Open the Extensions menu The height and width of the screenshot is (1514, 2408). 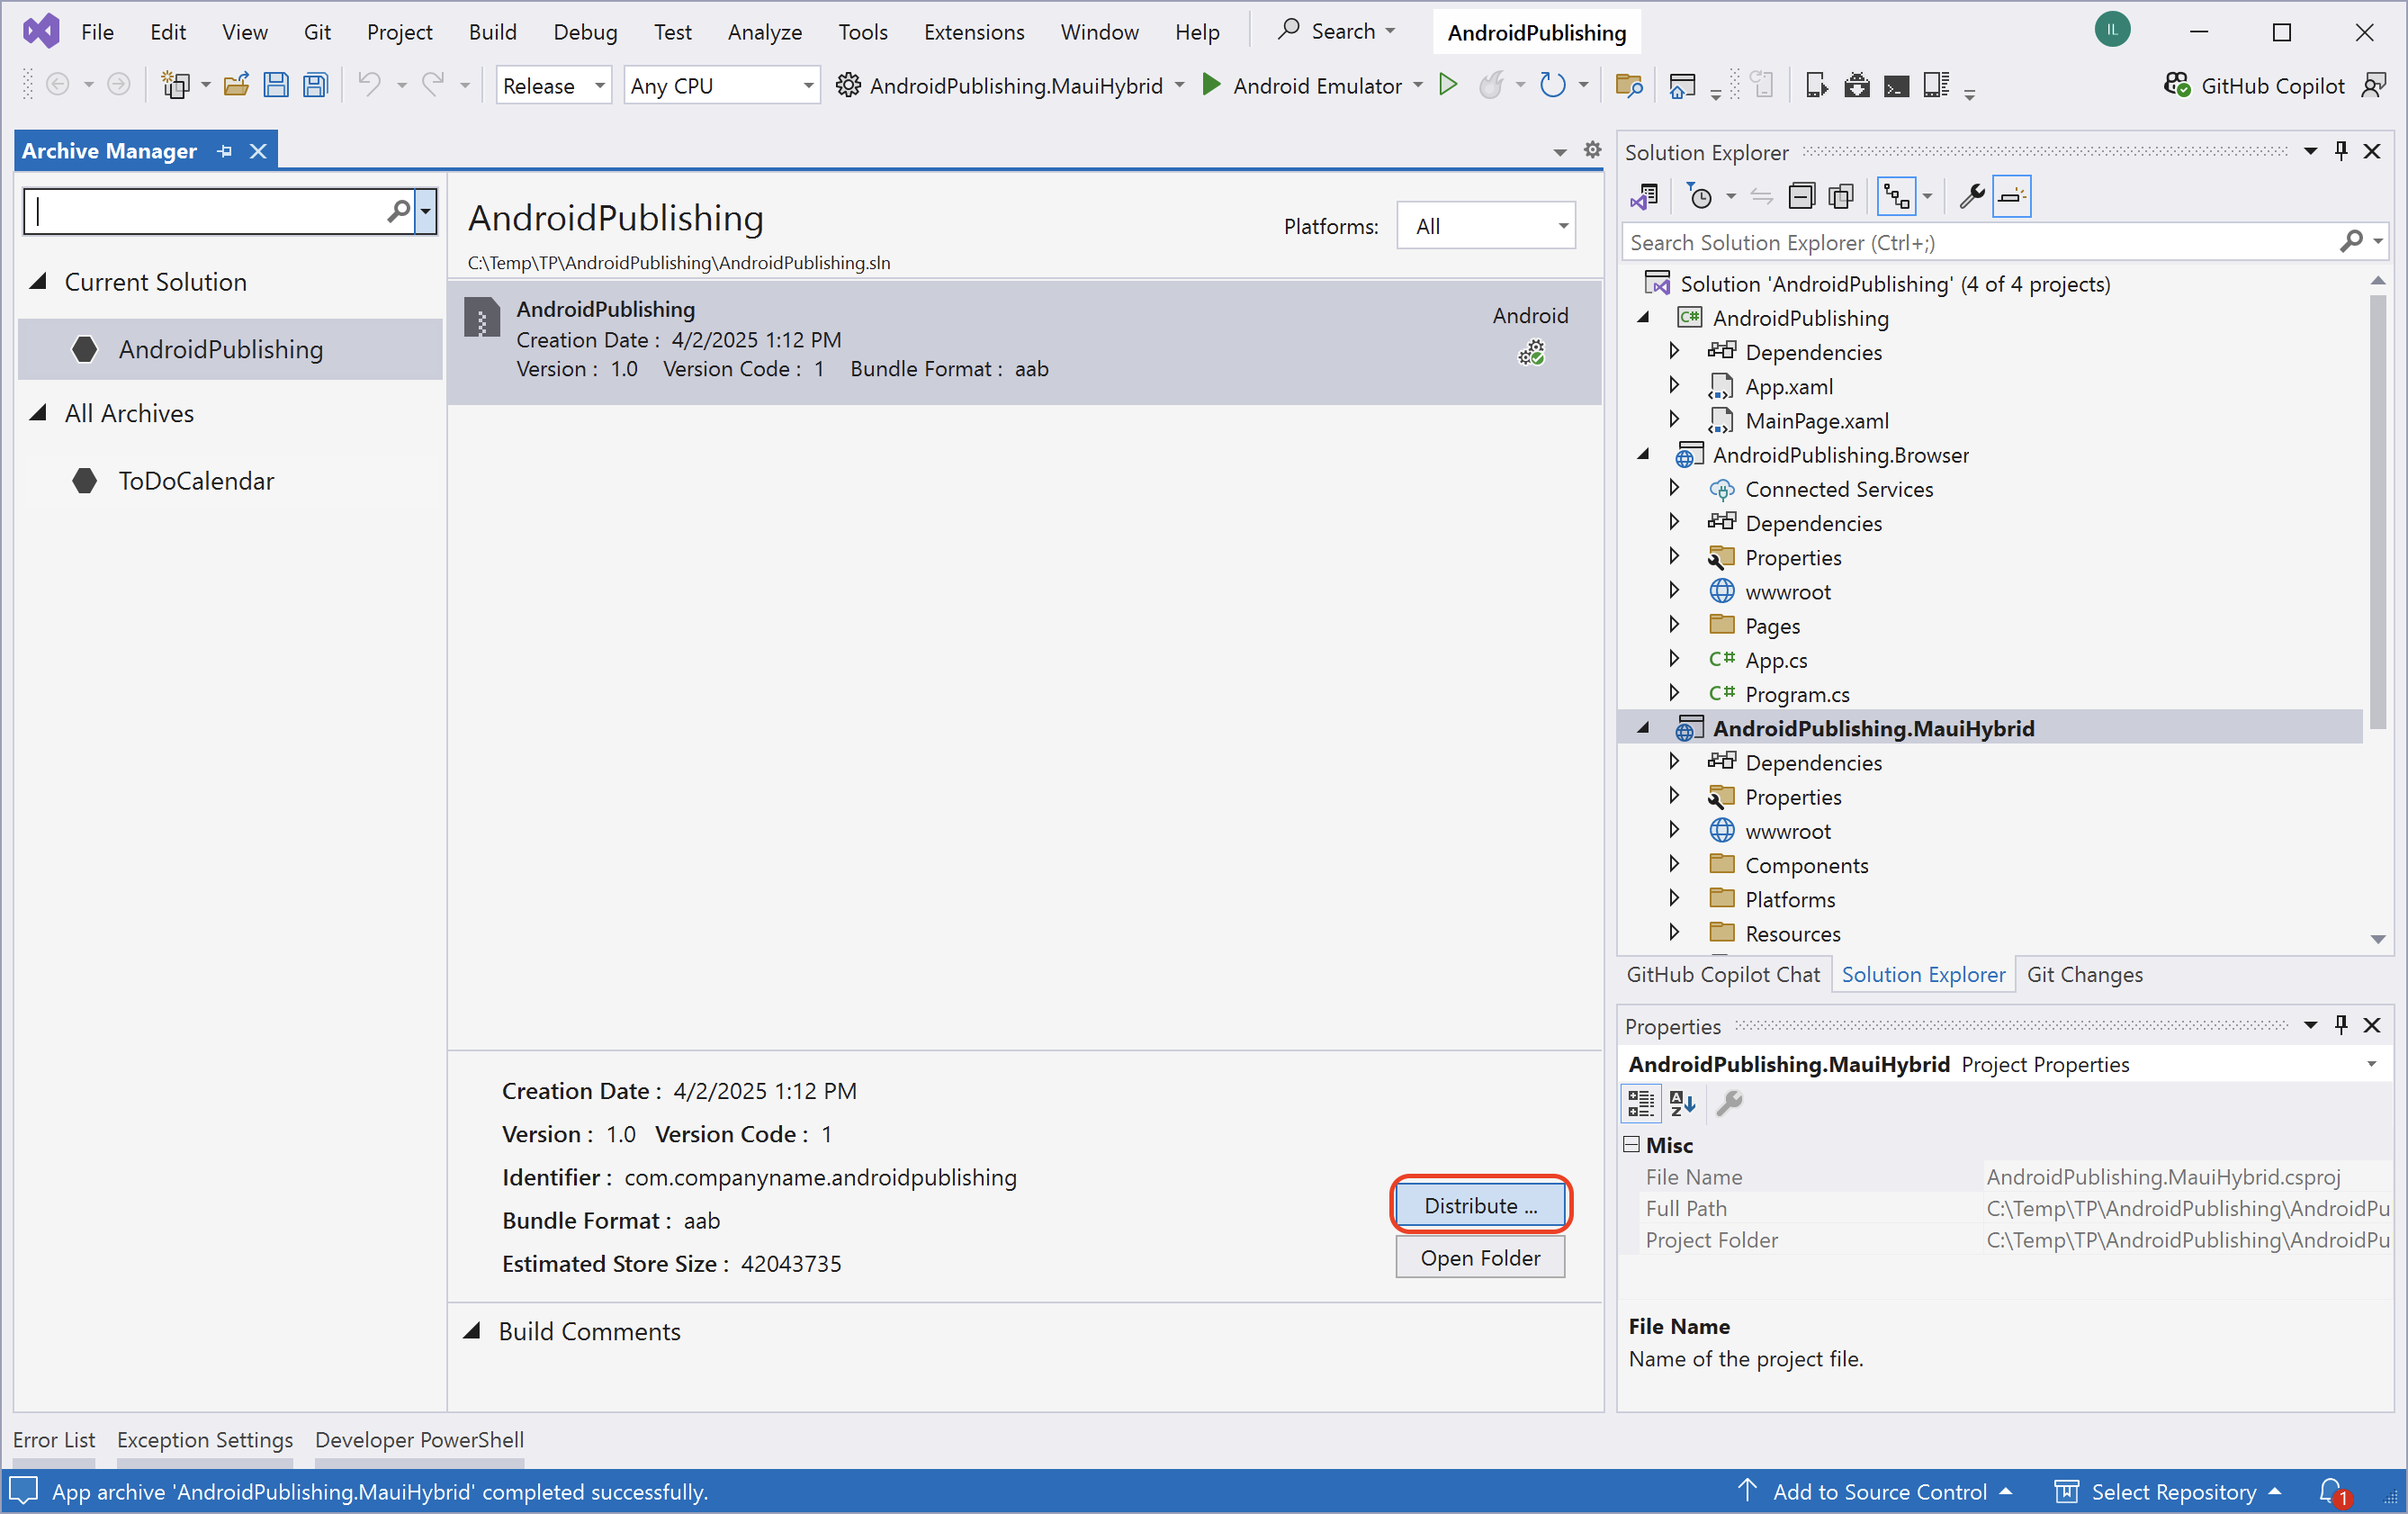pyautogui.click(x=973, y=32)
